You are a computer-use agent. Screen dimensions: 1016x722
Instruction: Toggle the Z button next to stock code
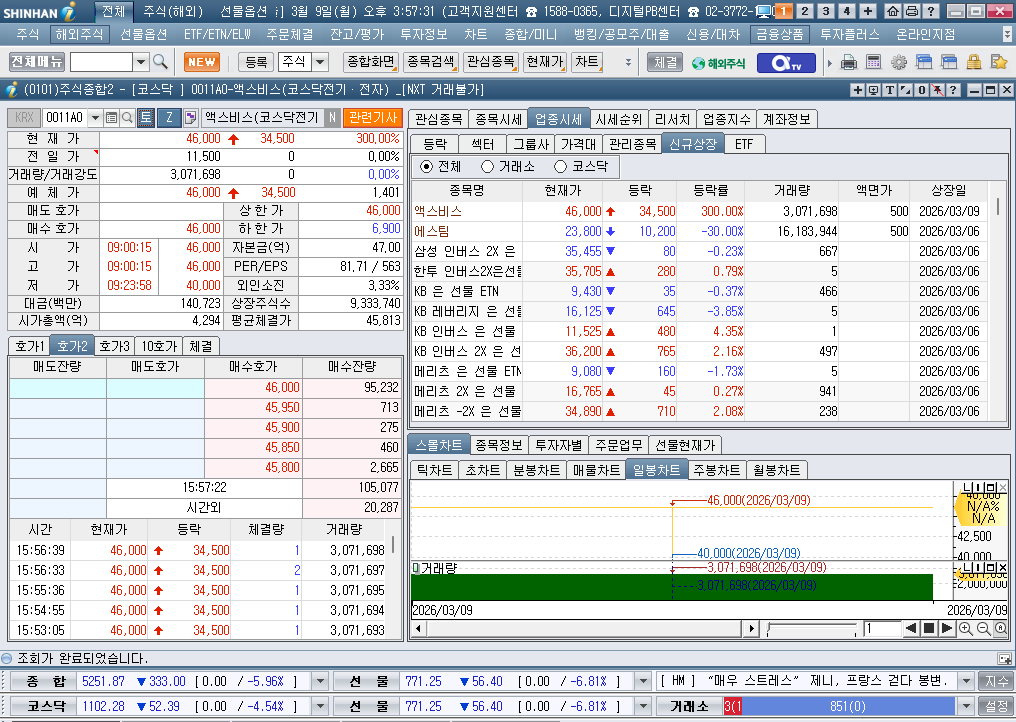click(170, 117)
